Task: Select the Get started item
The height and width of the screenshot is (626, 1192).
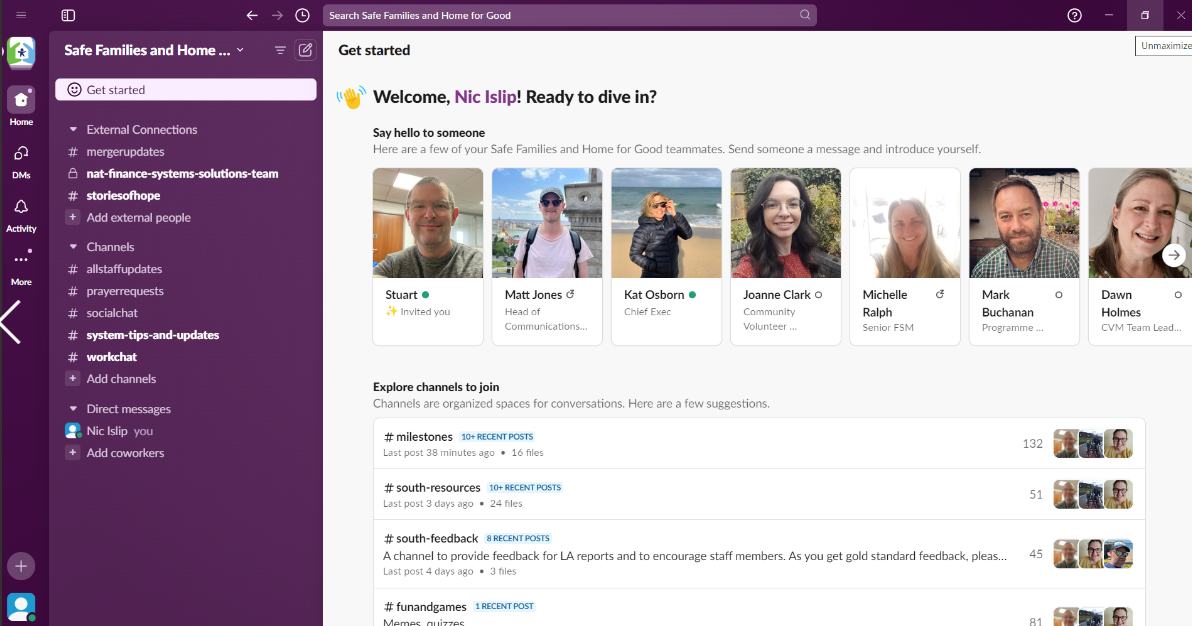Action: tap(186, 90)
